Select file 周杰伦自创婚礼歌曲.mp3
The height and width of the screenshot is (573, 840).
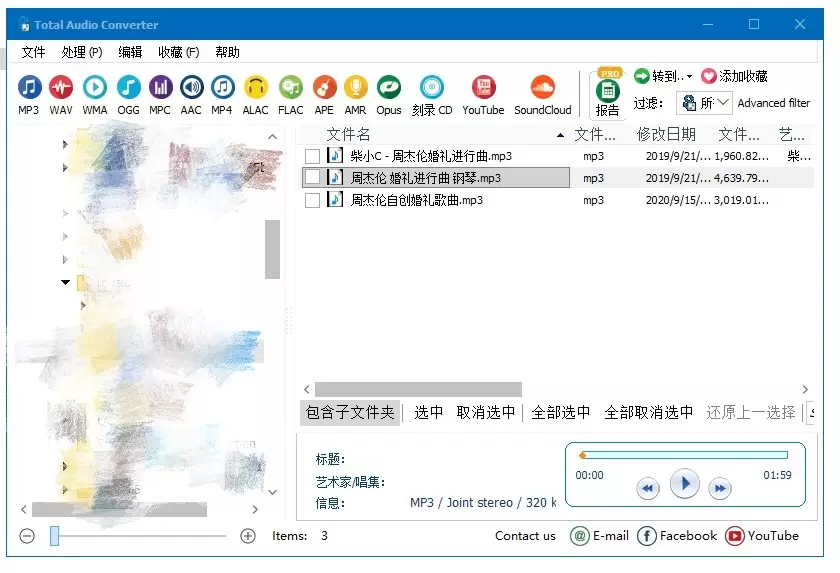(x=416, y=200)
